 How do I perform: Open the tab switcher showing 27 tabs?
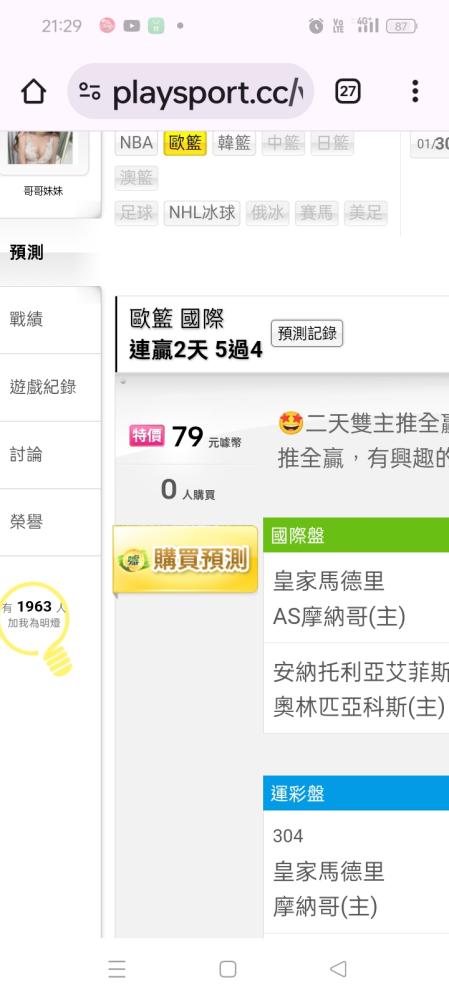pos(348,92)
